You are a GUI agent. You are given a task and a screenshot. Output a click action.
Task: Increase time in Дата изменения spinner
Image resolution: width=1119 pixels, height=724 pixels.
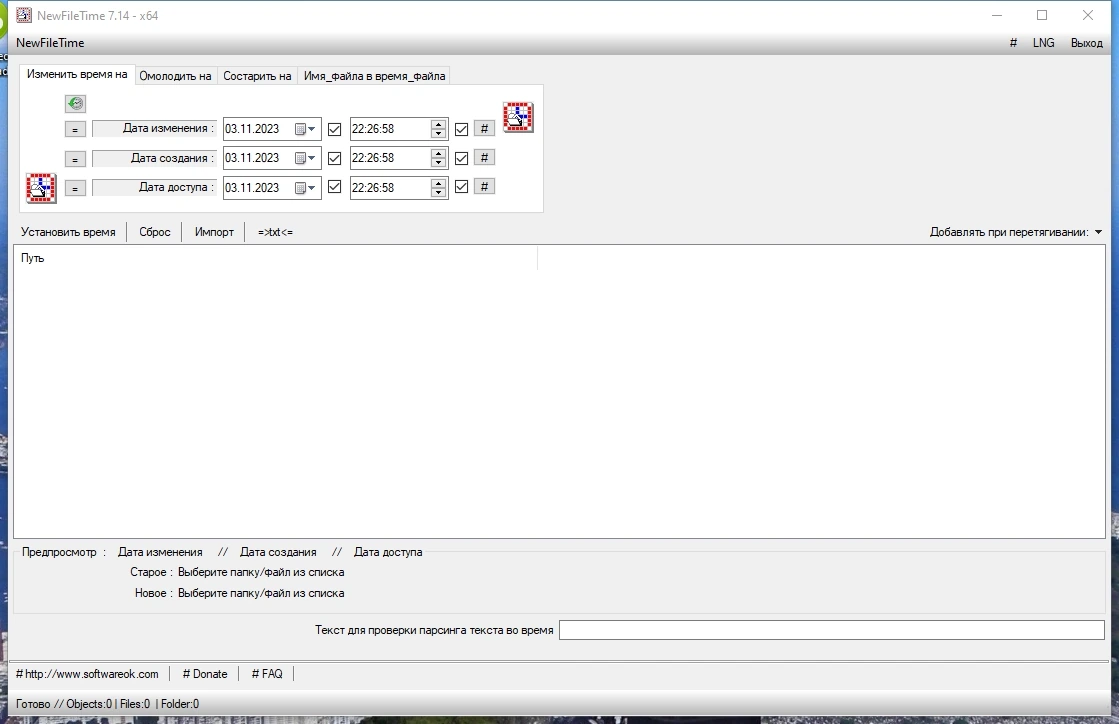(439, 125)
